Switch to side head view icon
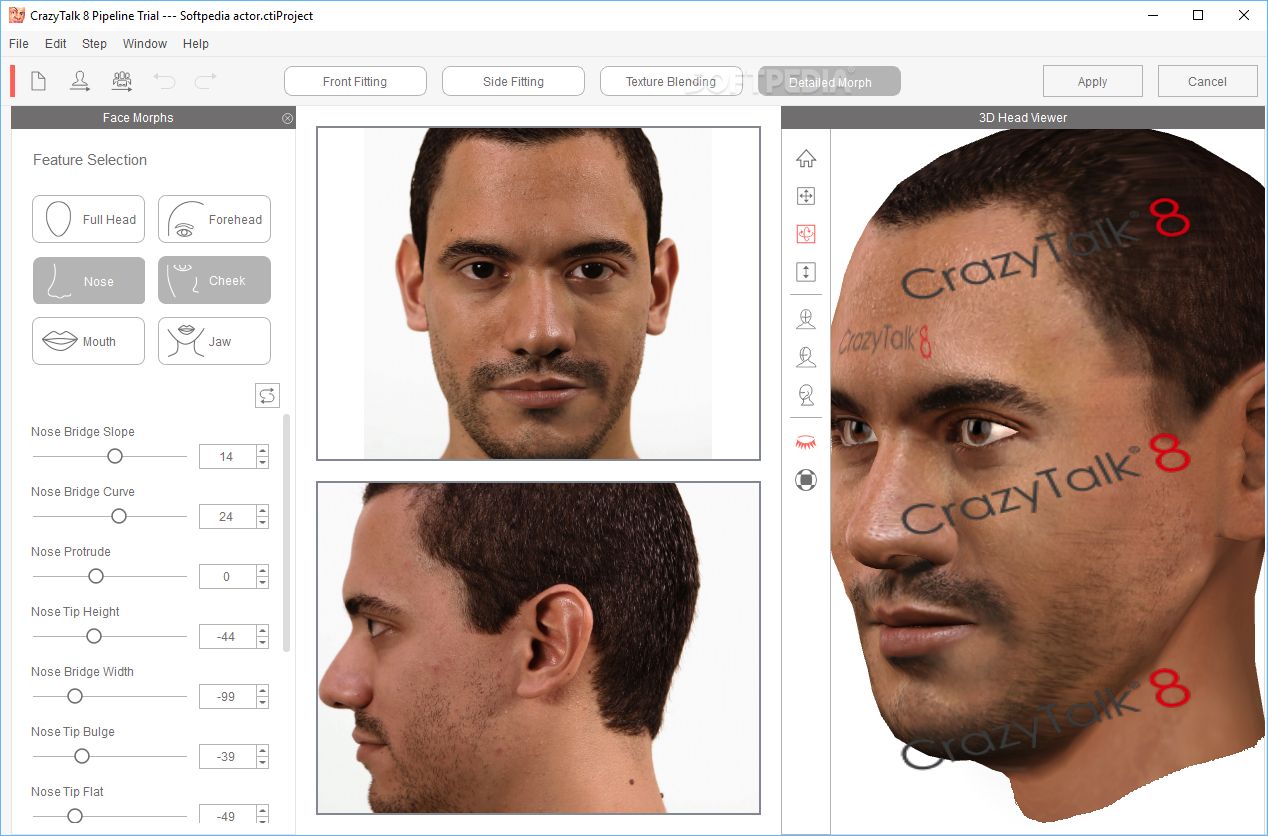 [806, 395]
